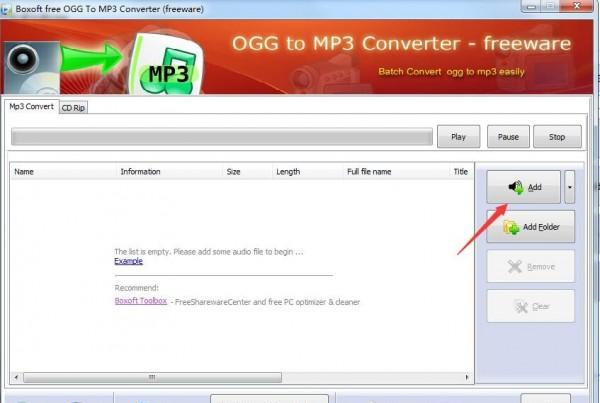Click the MP3 logo in the banner
Screen dimensions: 600x403
[167, 65]
